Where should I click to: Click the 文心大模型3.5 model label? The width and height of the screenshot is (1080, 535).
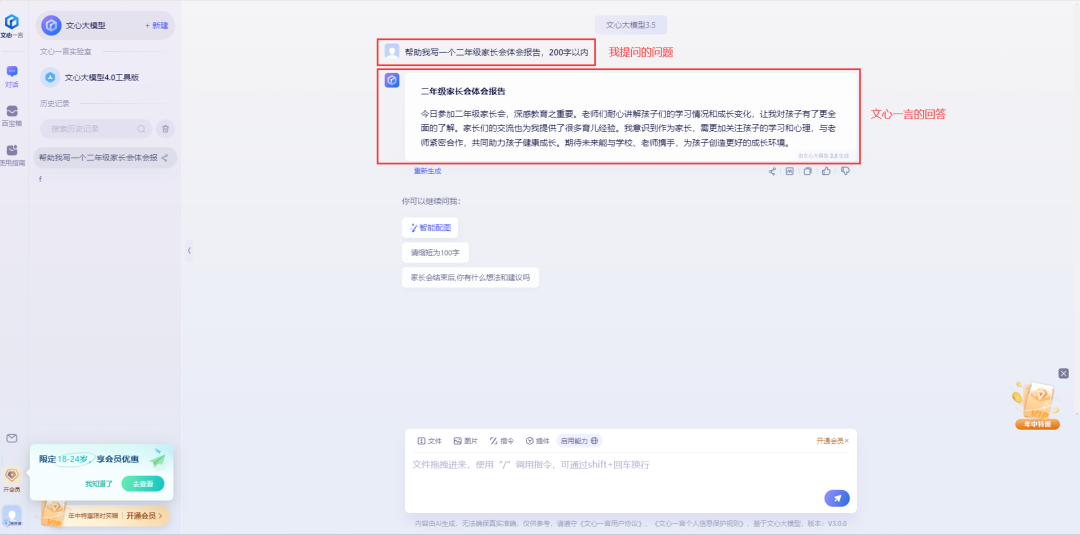point(631,25)
